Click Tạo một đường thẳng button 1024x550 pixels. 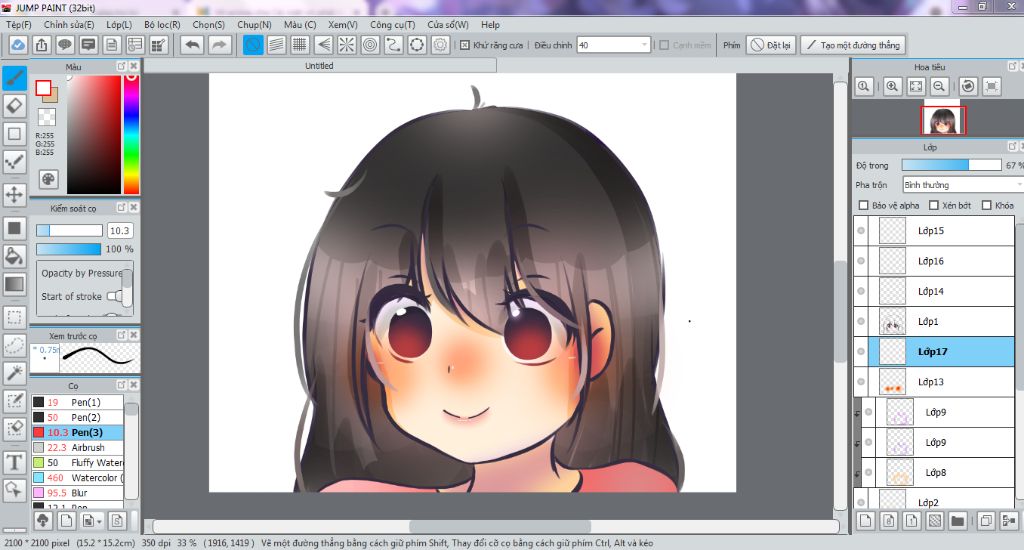tap(853, 45)
